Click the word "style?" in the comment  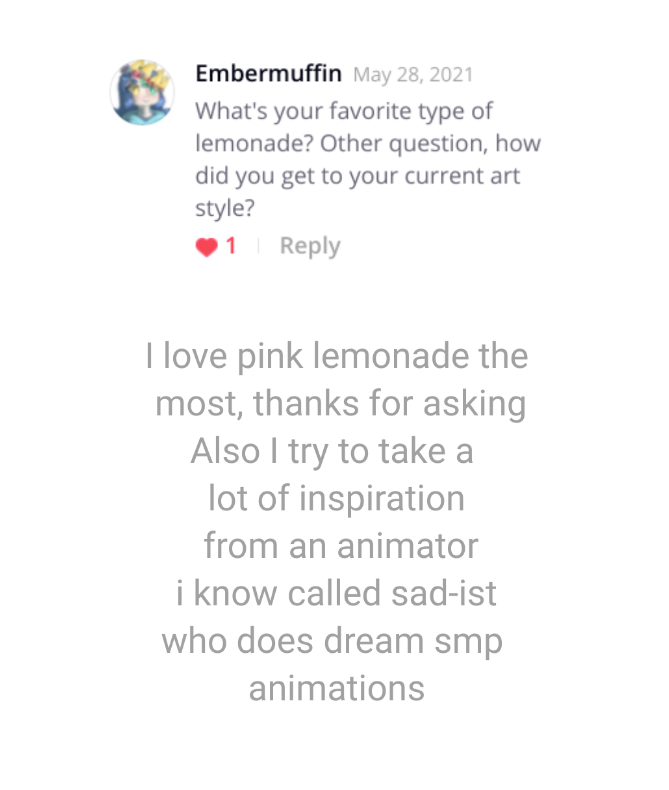coord(222,210)
